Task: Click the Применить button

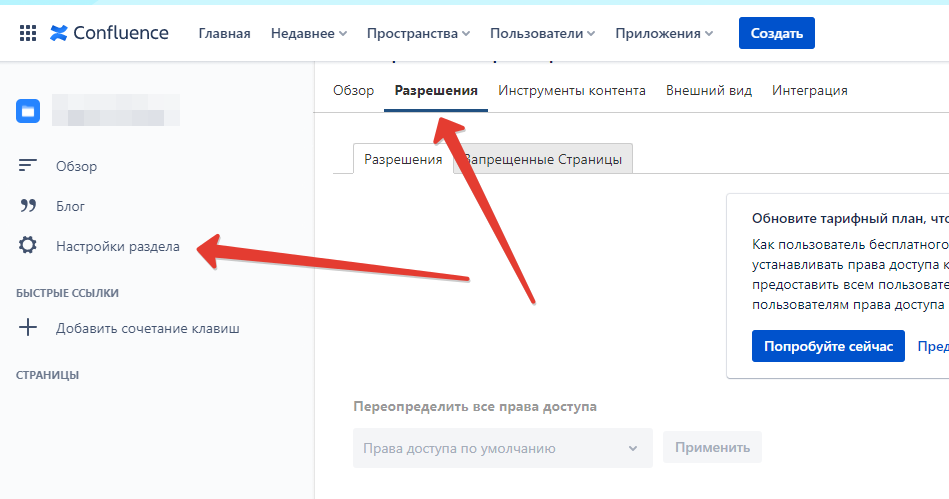Action: pos(712,448)
